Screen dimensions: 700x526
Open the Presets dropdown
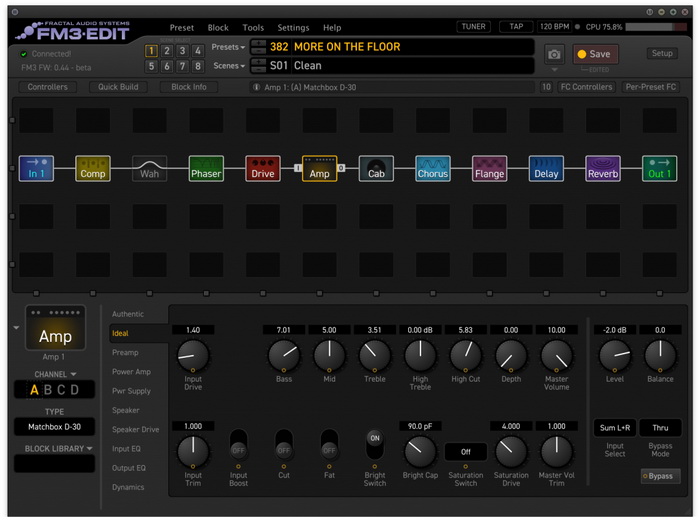point(228,47)
